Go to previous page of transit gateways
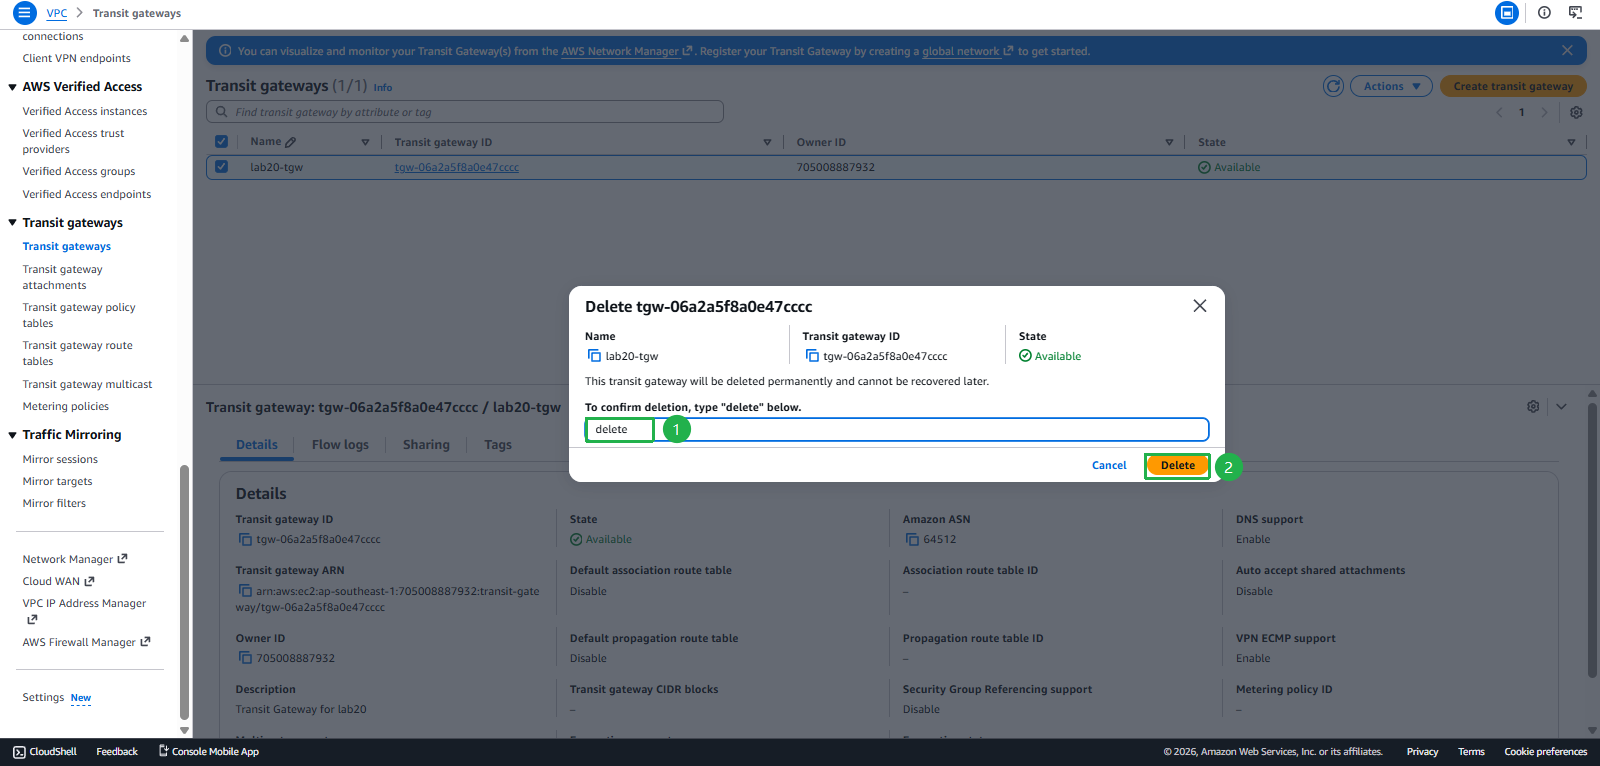 [x=1499, y=113]
